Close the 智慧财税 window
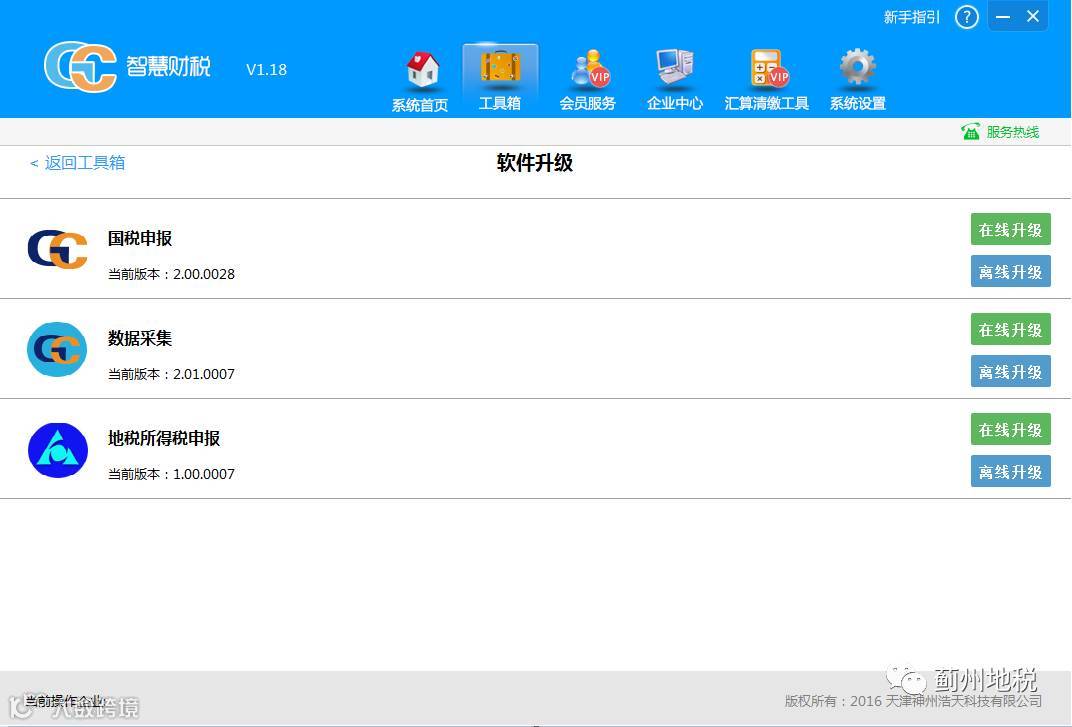Image resolution: width=1072 pixels, height=727 pixels. pyautogui.click(x=1033, y=16)
